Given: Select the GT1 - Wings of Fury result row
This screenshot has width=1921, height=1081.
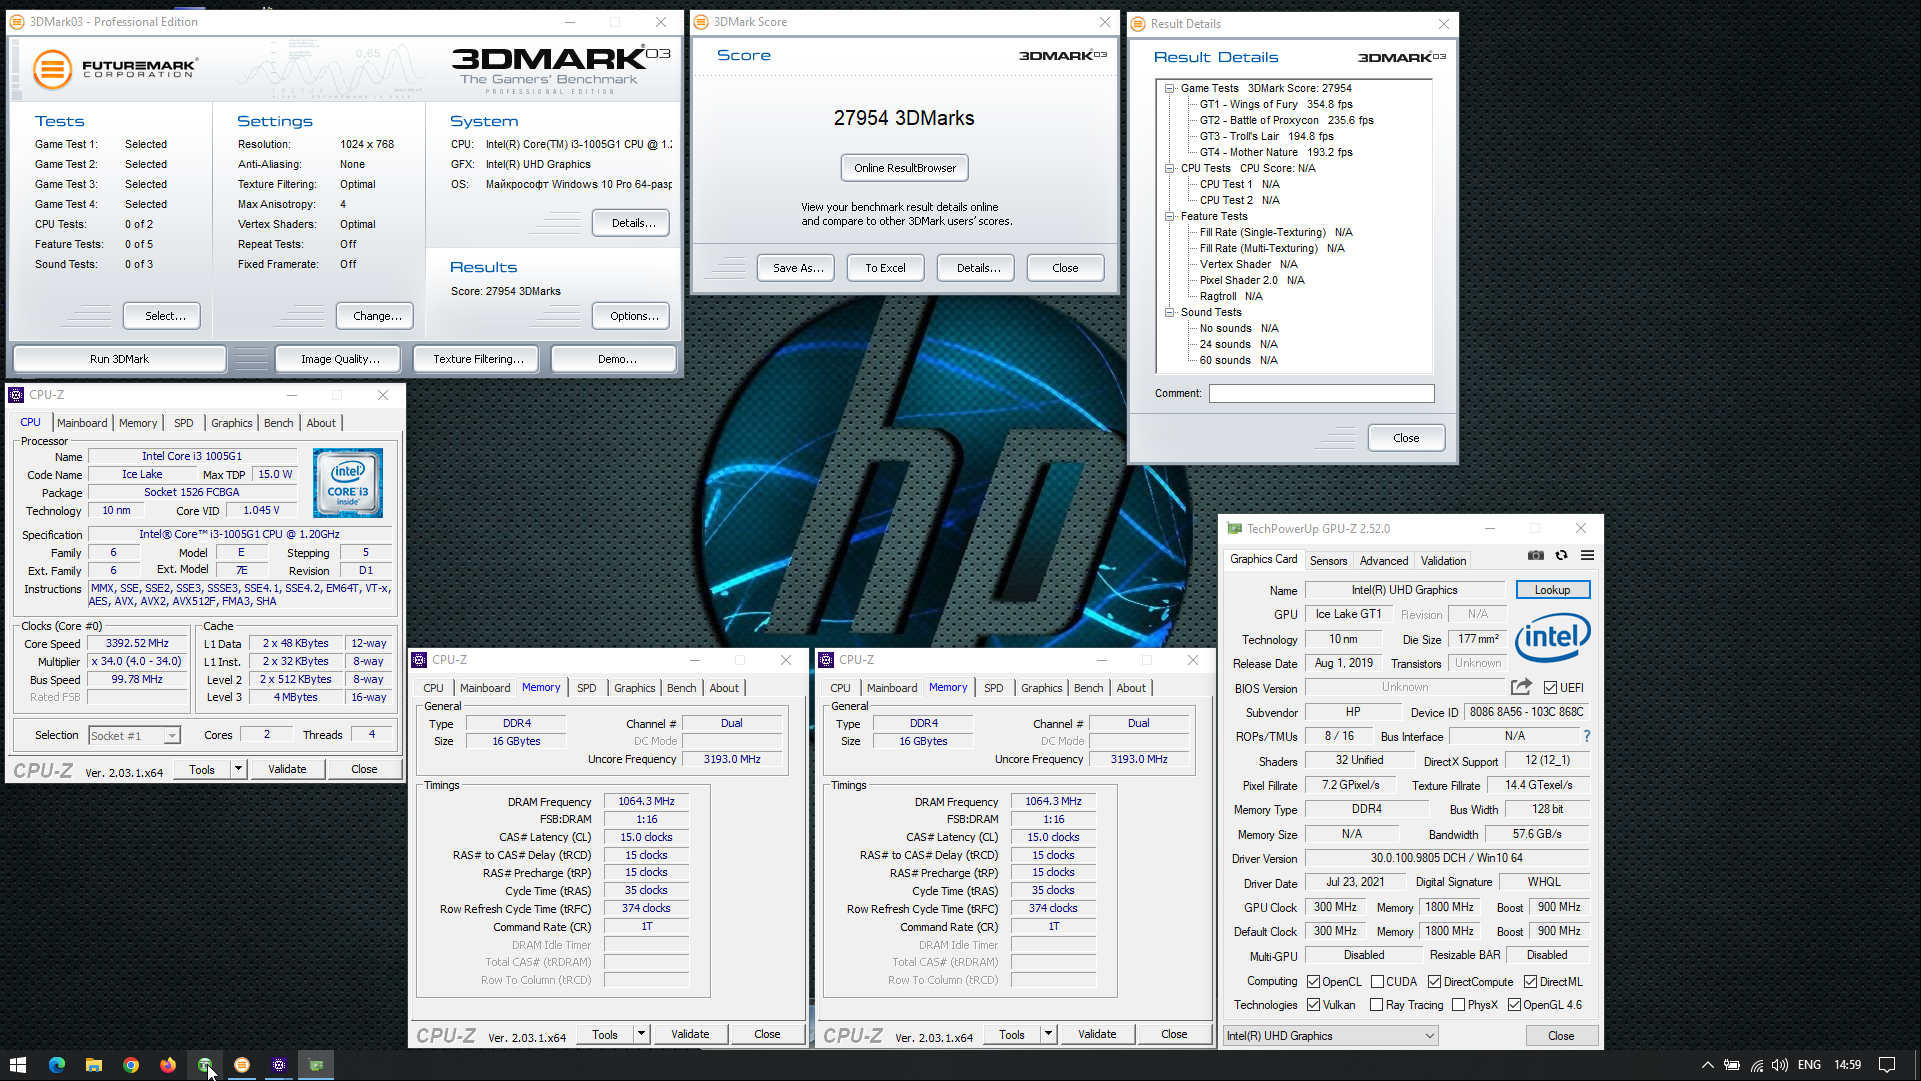Looking at the screenshot, I should tap(1276, 104).
